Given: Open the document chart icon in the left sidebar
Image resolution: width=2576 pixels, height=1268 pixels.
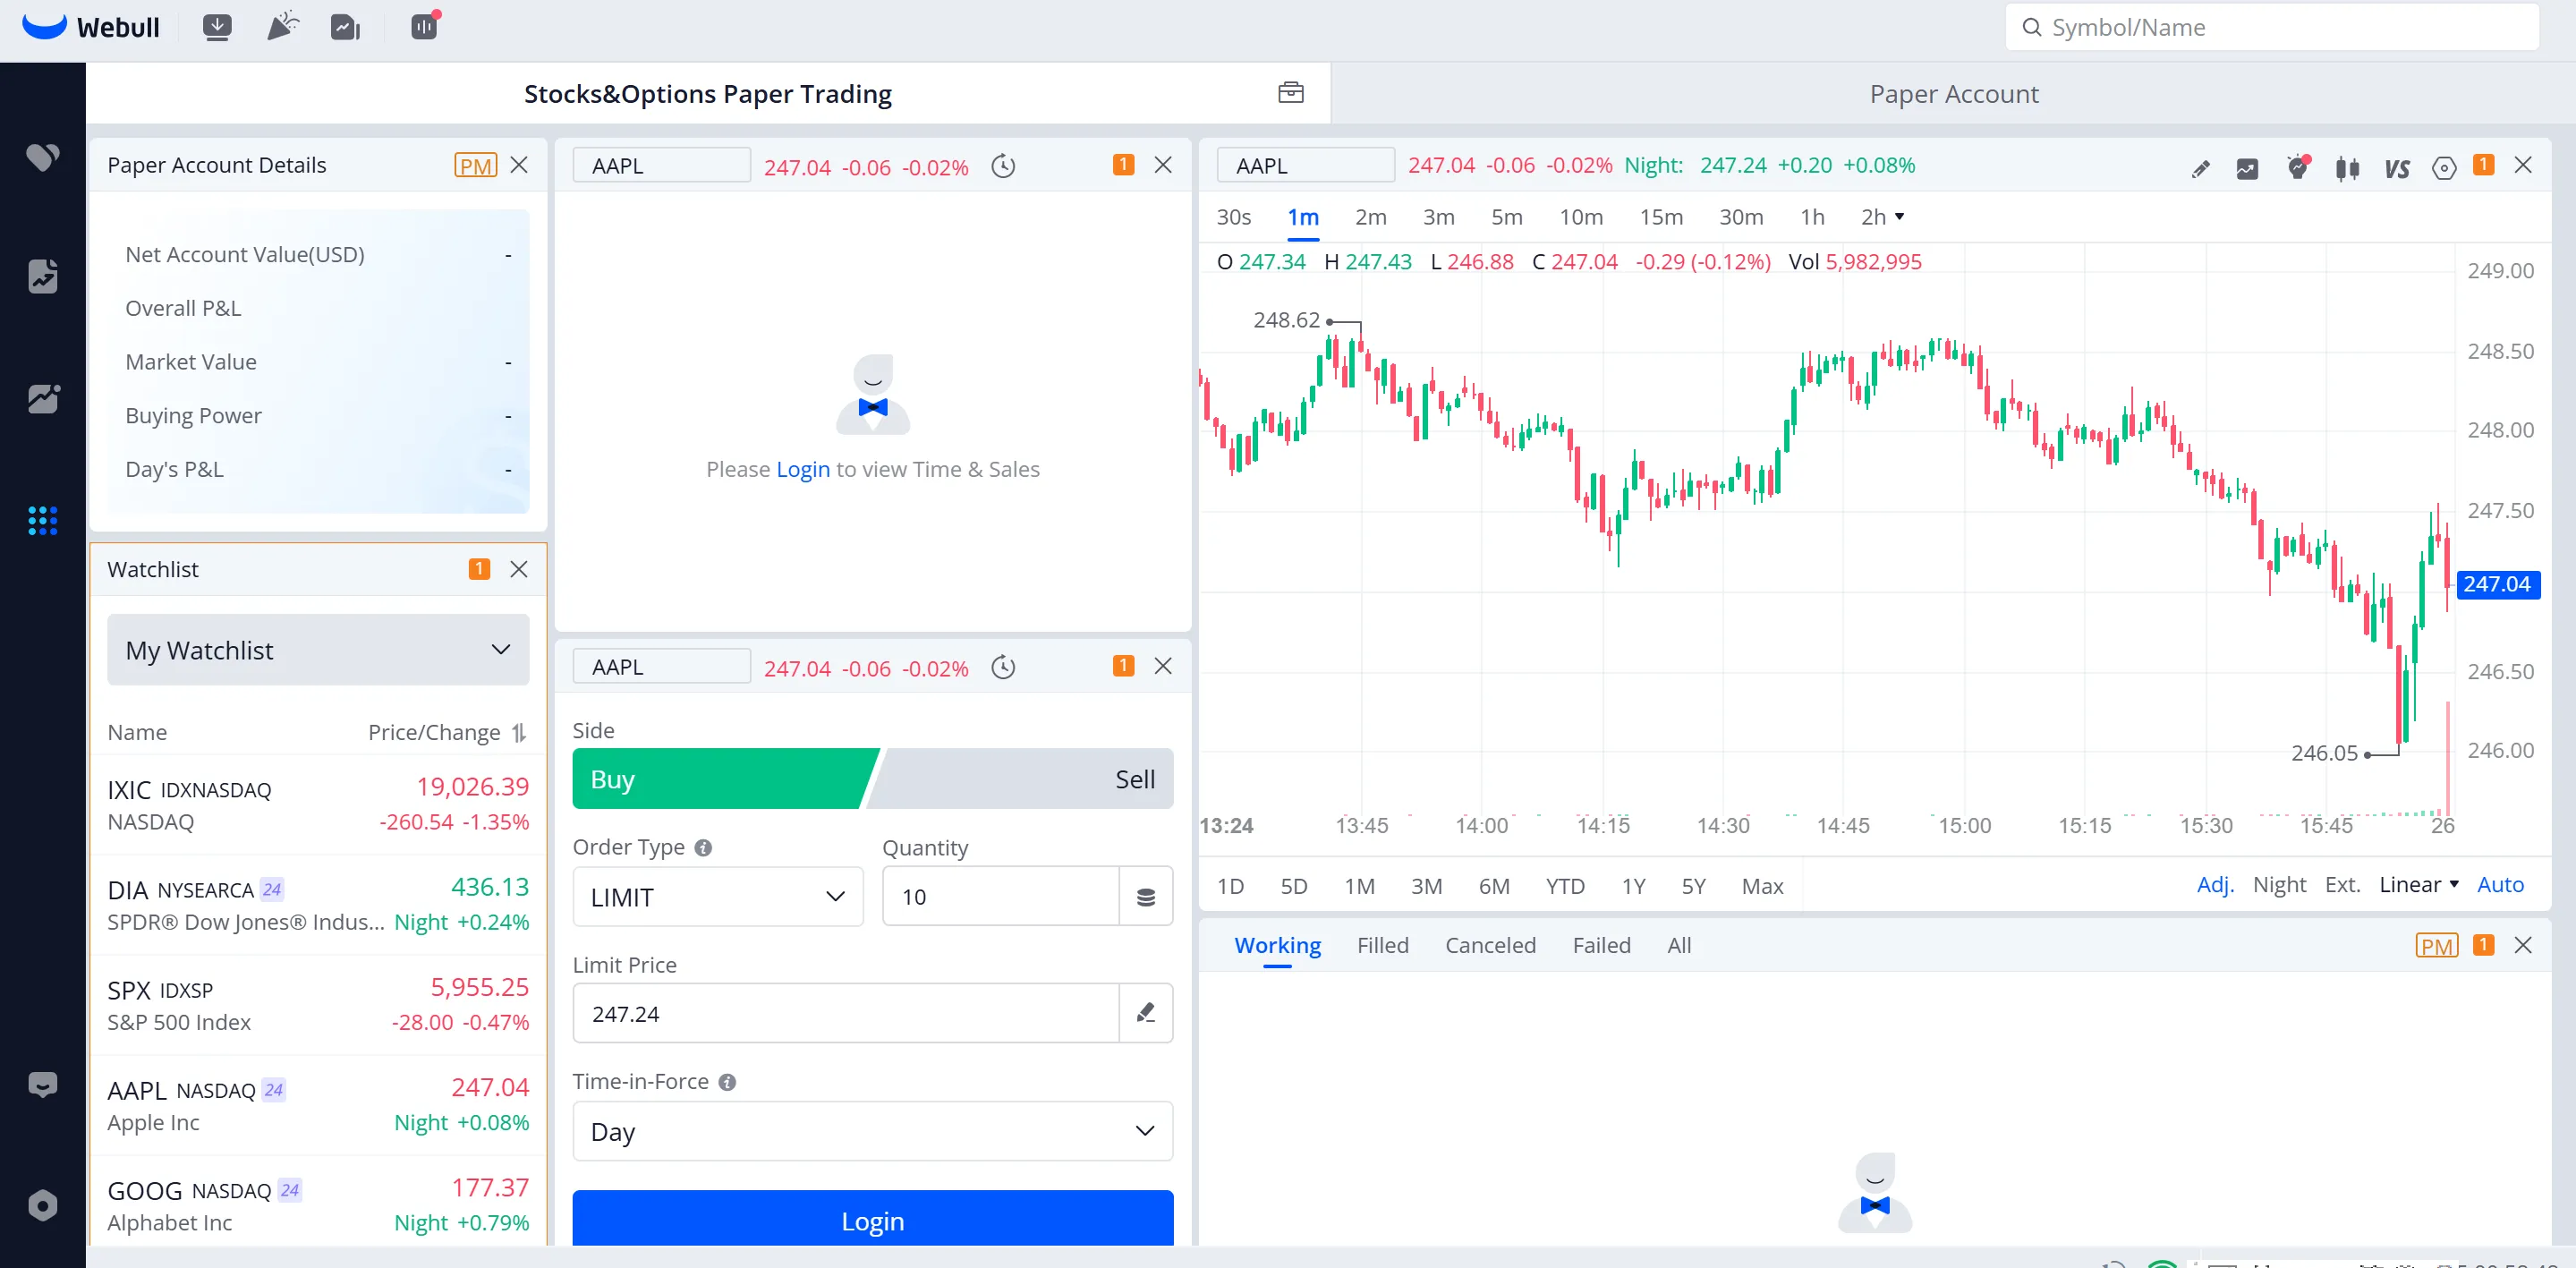Looking at the screenshot, I should [x=43, y=276].
